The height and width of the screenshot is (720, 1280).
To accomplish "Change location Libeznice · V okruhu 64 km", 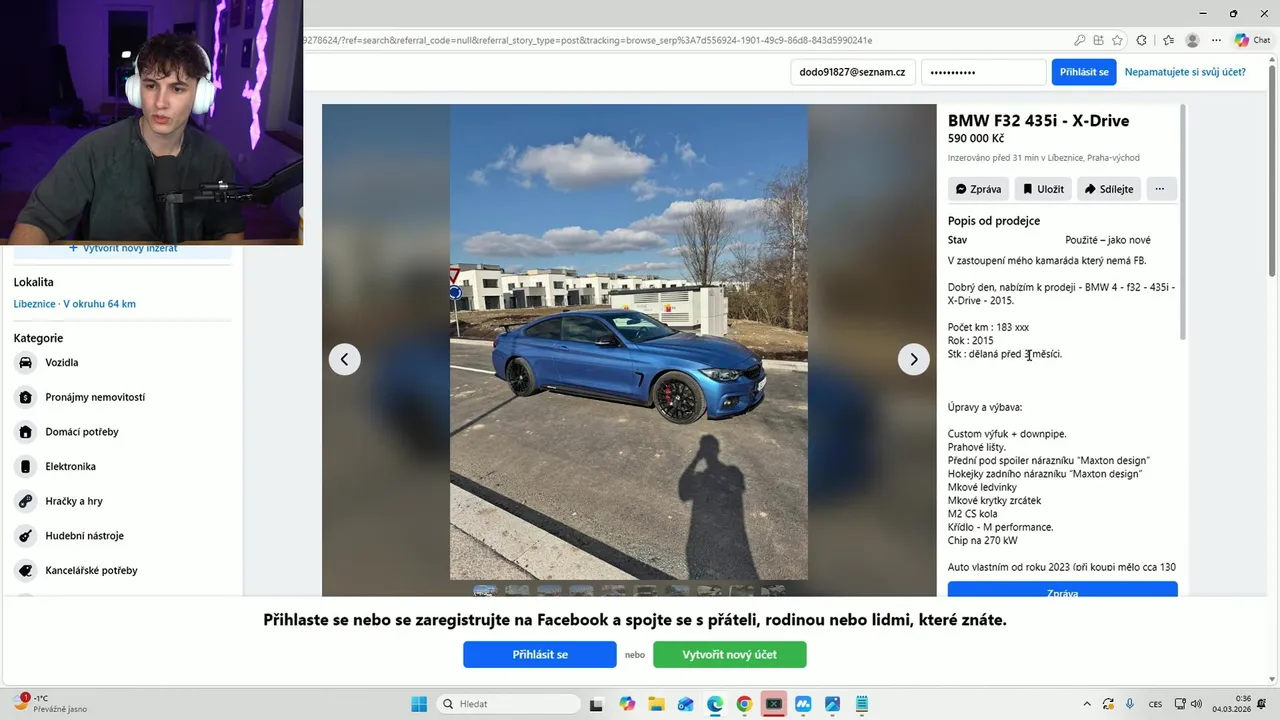I will tap(75, 304).
